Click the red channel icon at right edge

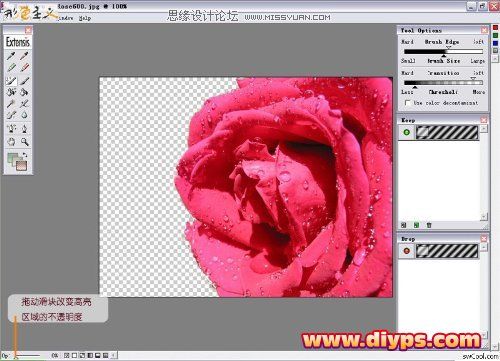click(496, 27)
